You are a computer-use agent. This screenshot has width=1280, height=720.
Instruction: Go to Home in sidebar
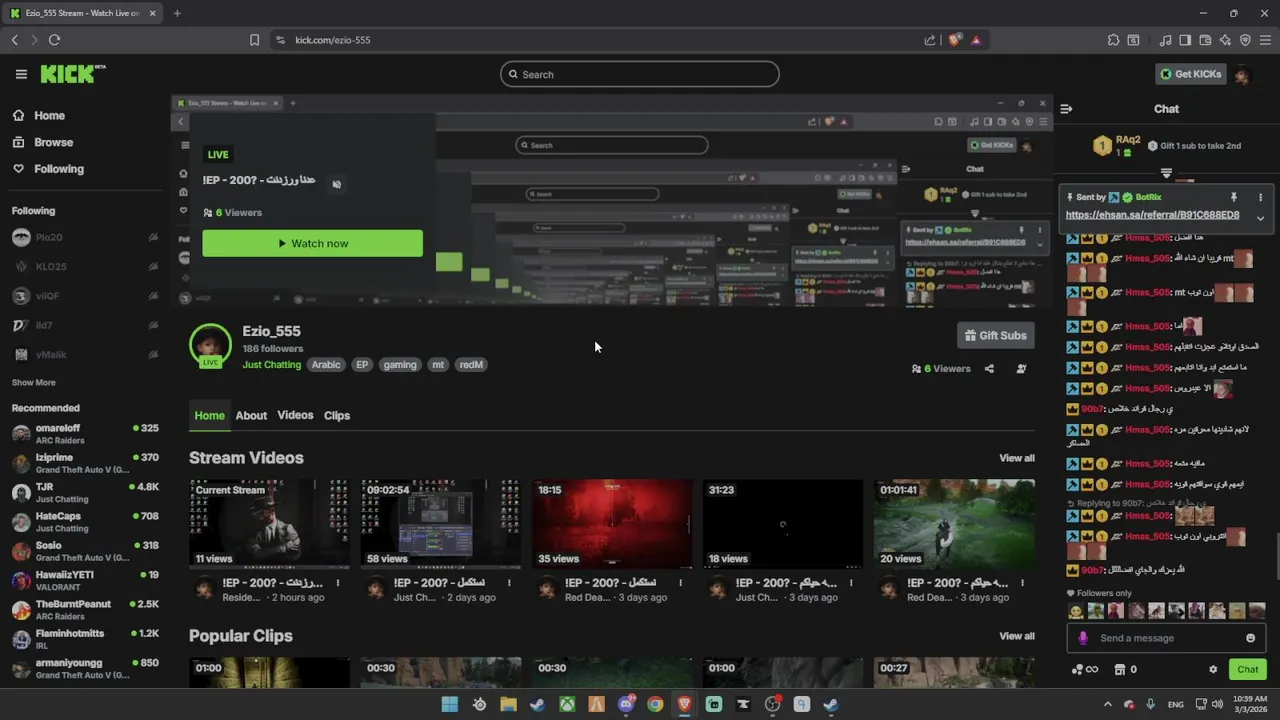(38, 115)
